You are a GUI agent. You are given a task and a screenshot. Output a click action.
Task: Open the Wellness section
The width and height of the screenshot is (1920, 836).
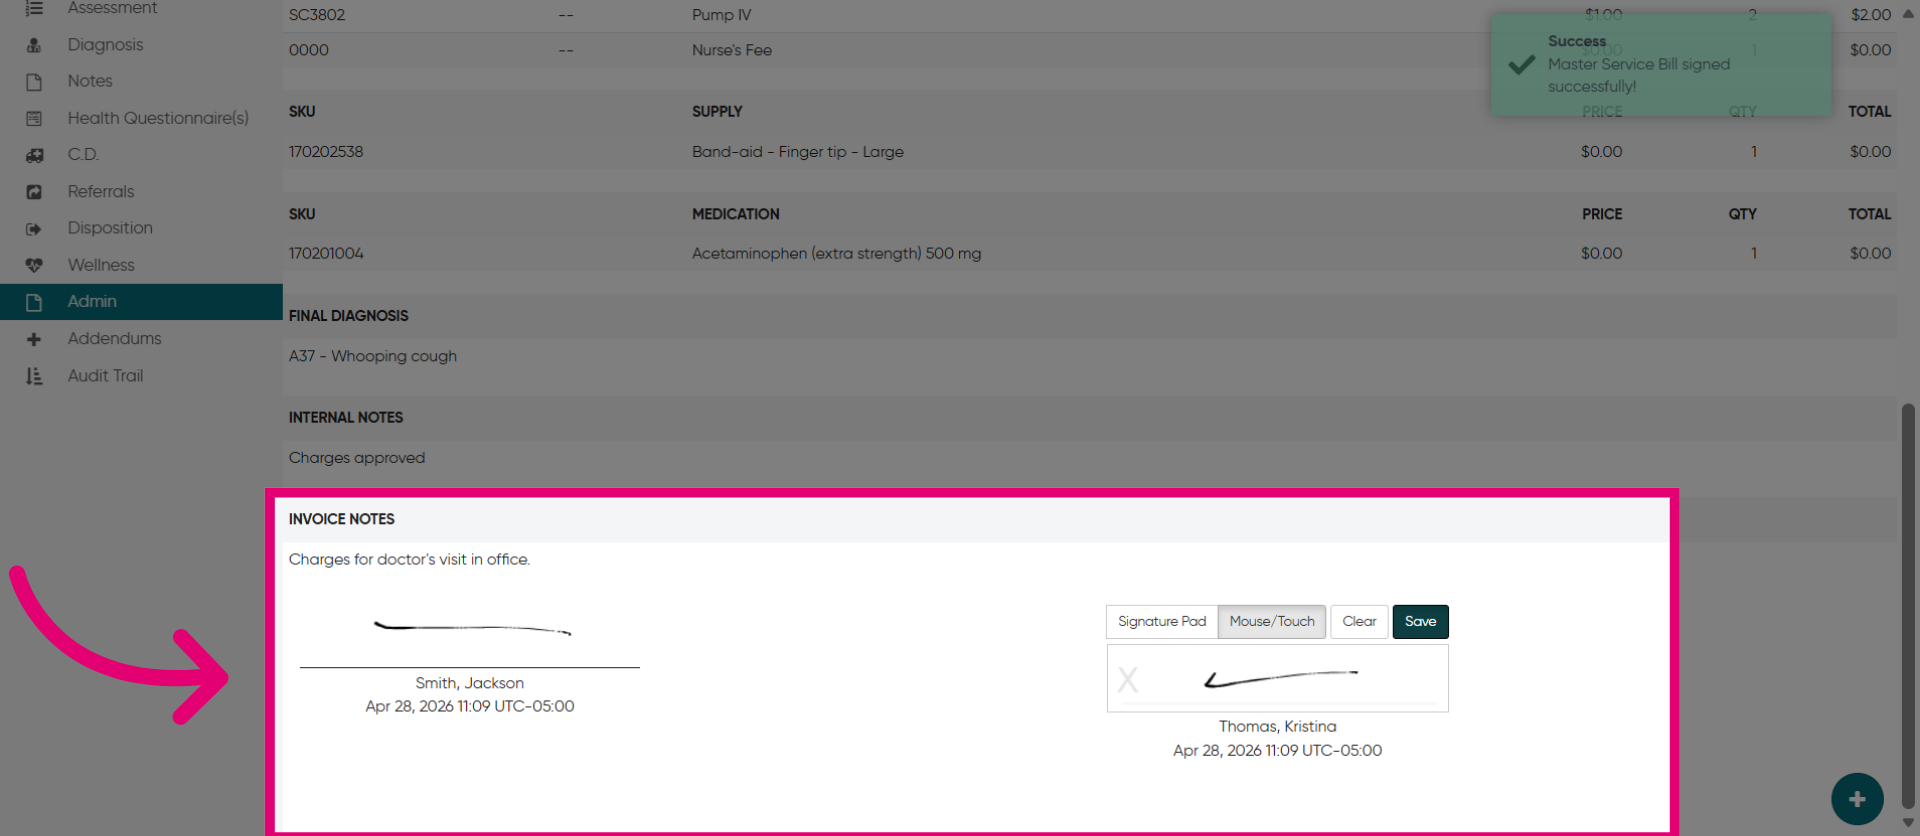click(x=101, y=265)
